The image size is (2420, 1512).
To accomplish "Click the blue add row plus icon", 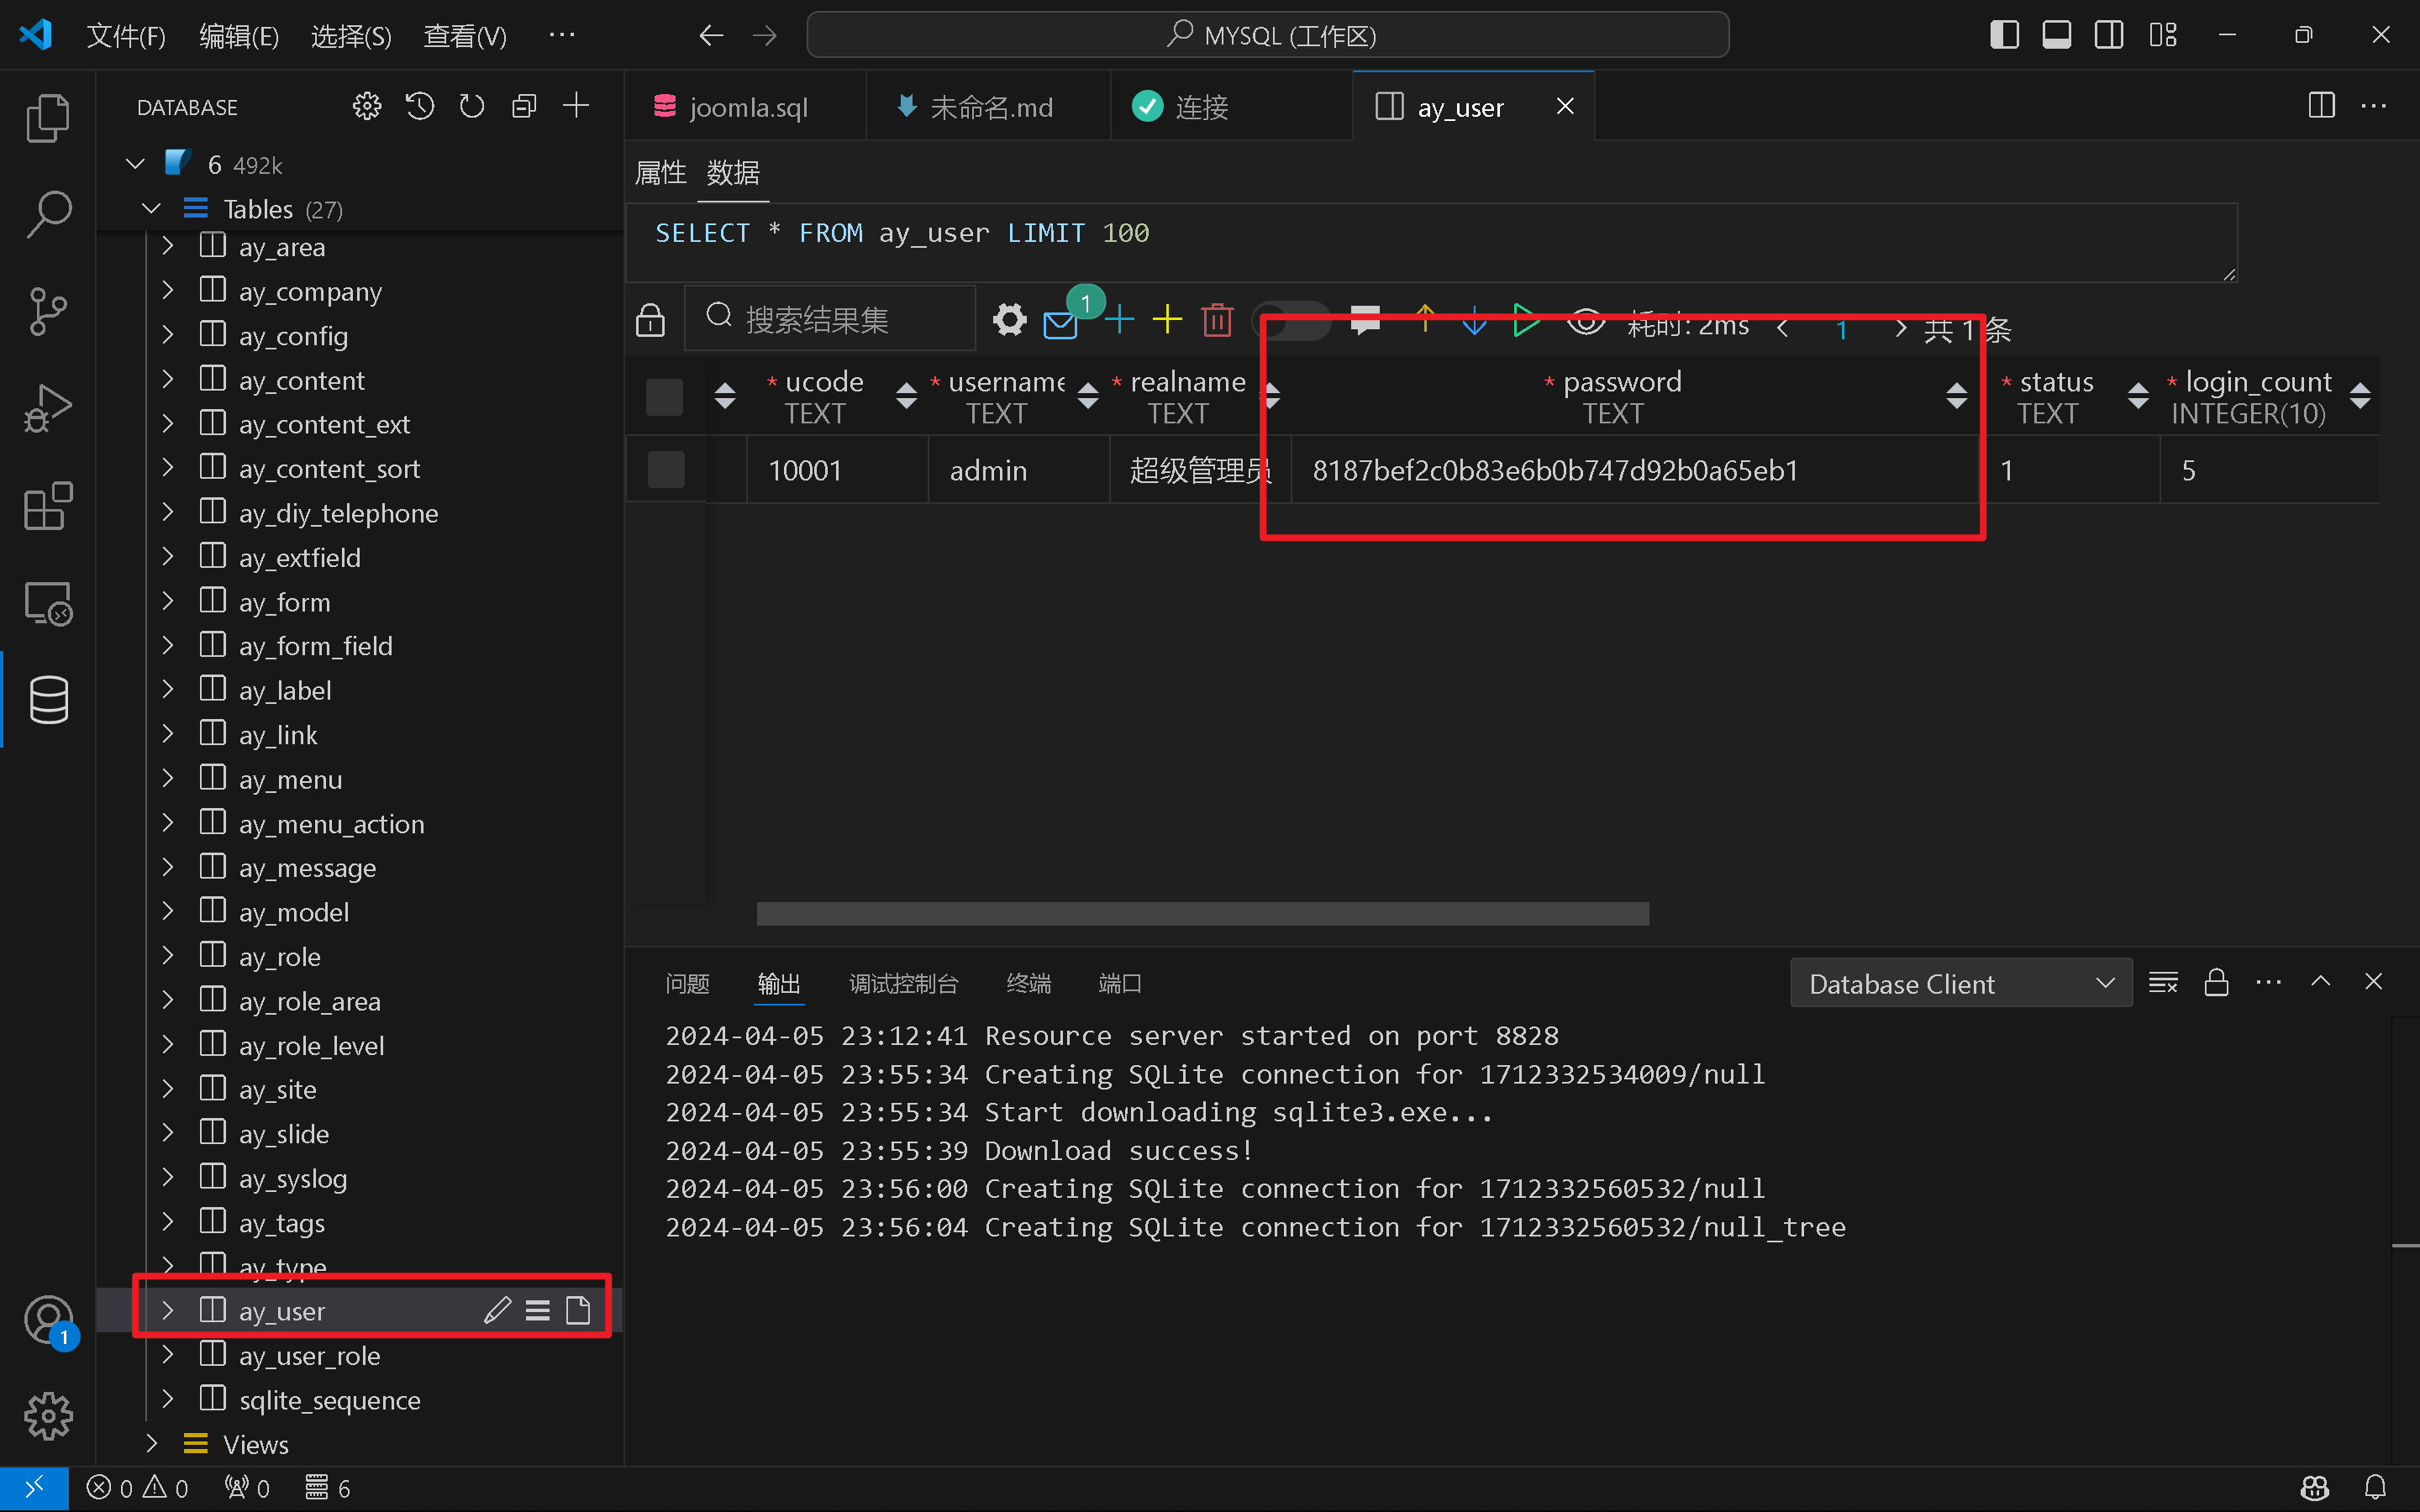I will point(1119,320).
